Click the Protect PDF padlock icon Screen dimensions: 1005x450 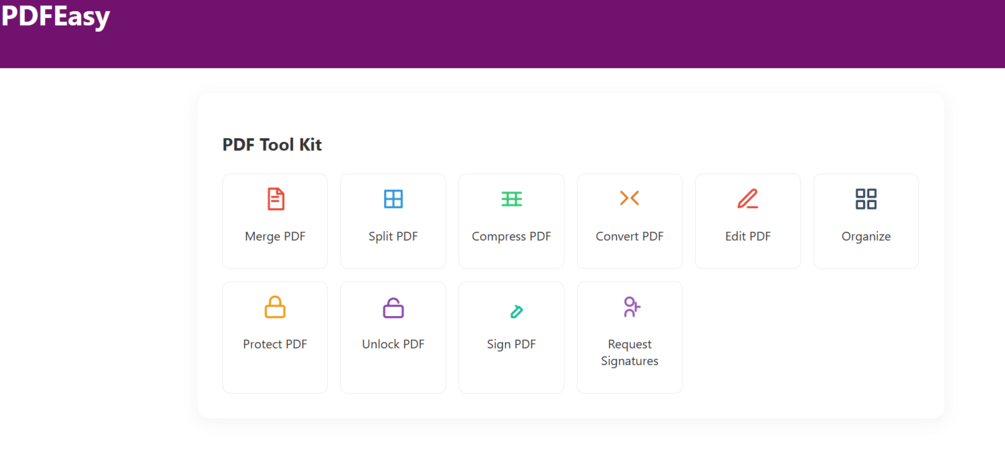point(275,307)
